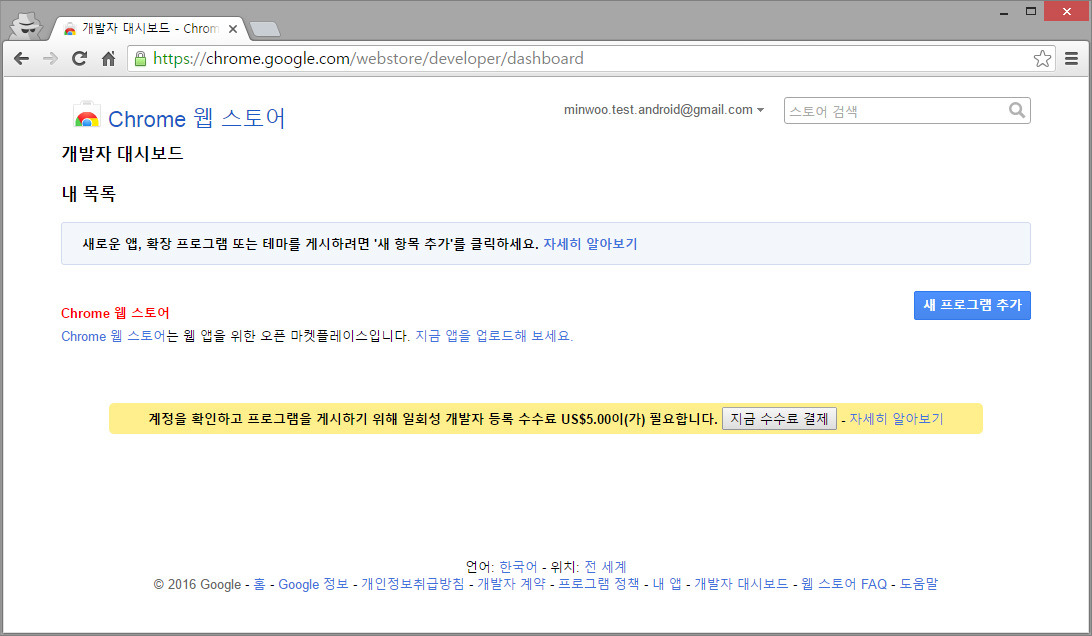Click the 지금 수수료 결제 button
1092x636 pixels.
point(779,419)
